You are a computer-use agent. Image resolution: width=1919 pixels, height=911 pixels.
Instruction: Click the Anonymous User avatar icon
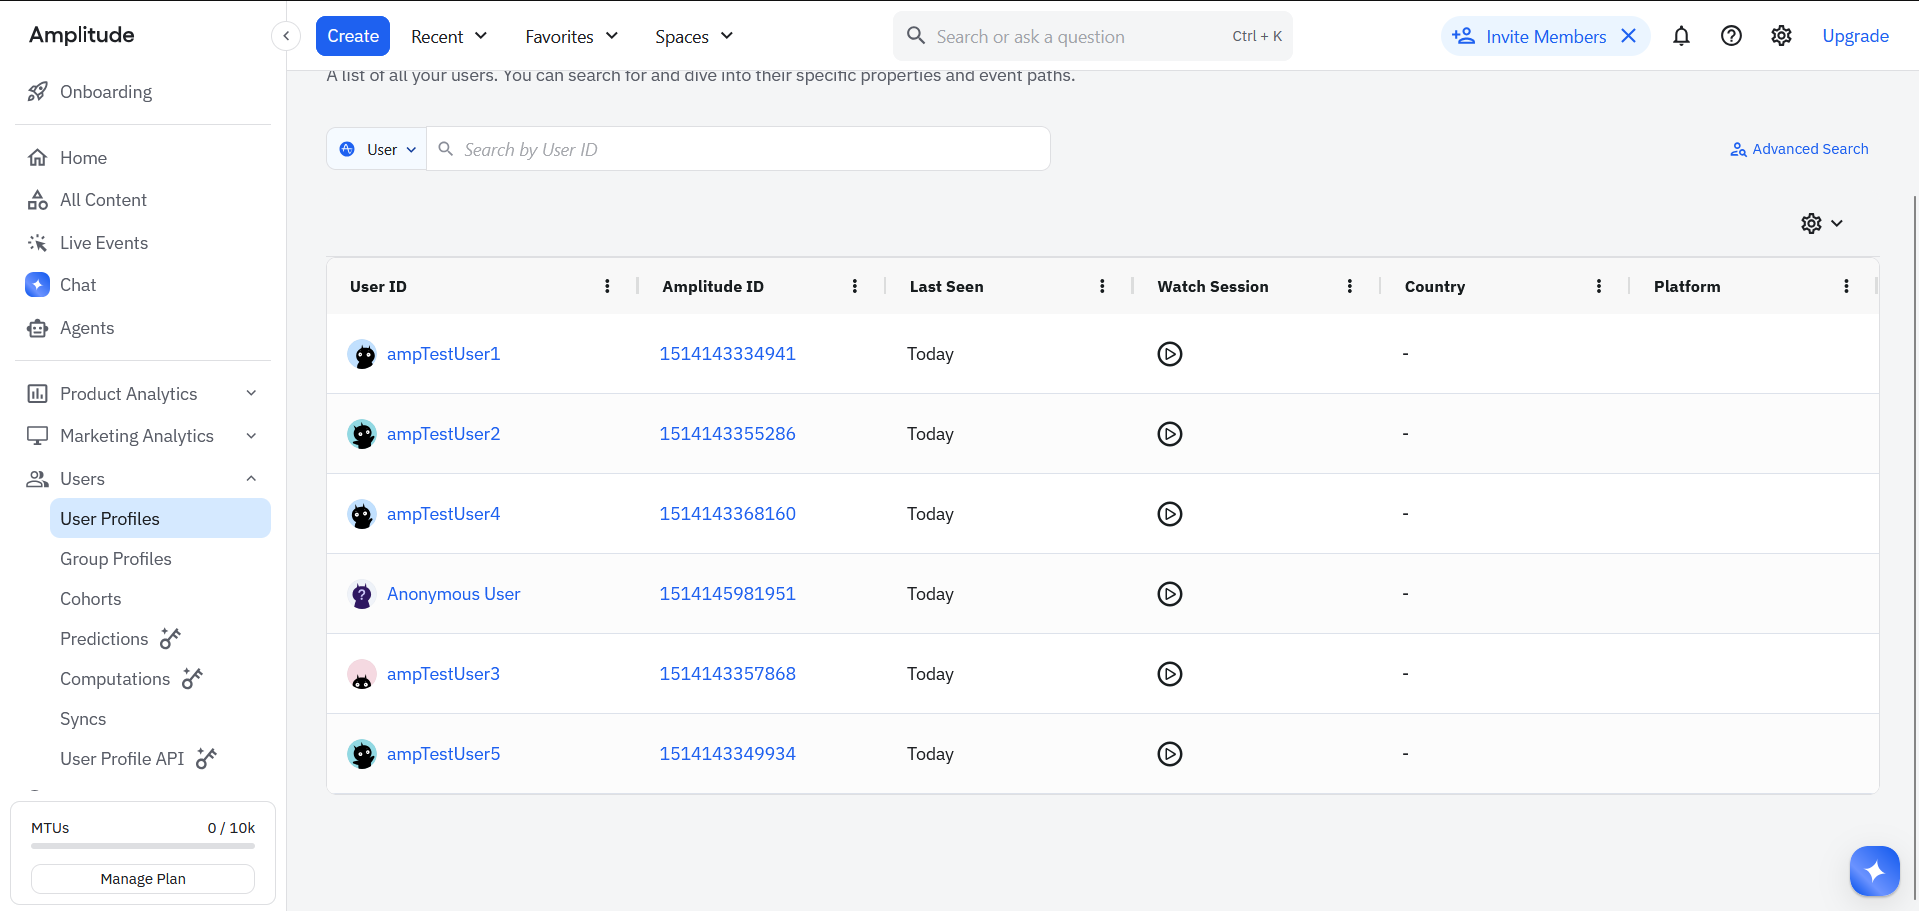(362, 594)
